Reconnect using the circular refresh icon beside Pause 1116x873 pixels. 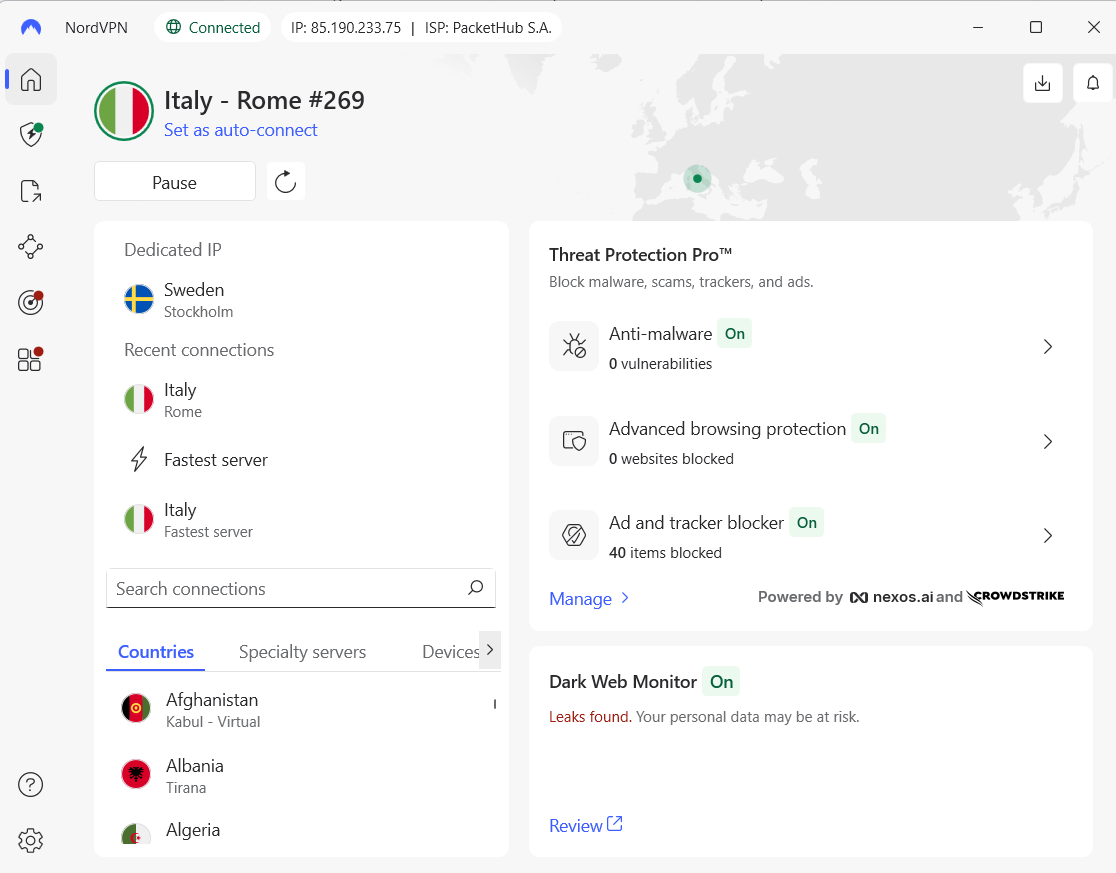click(x=286, y=181)
